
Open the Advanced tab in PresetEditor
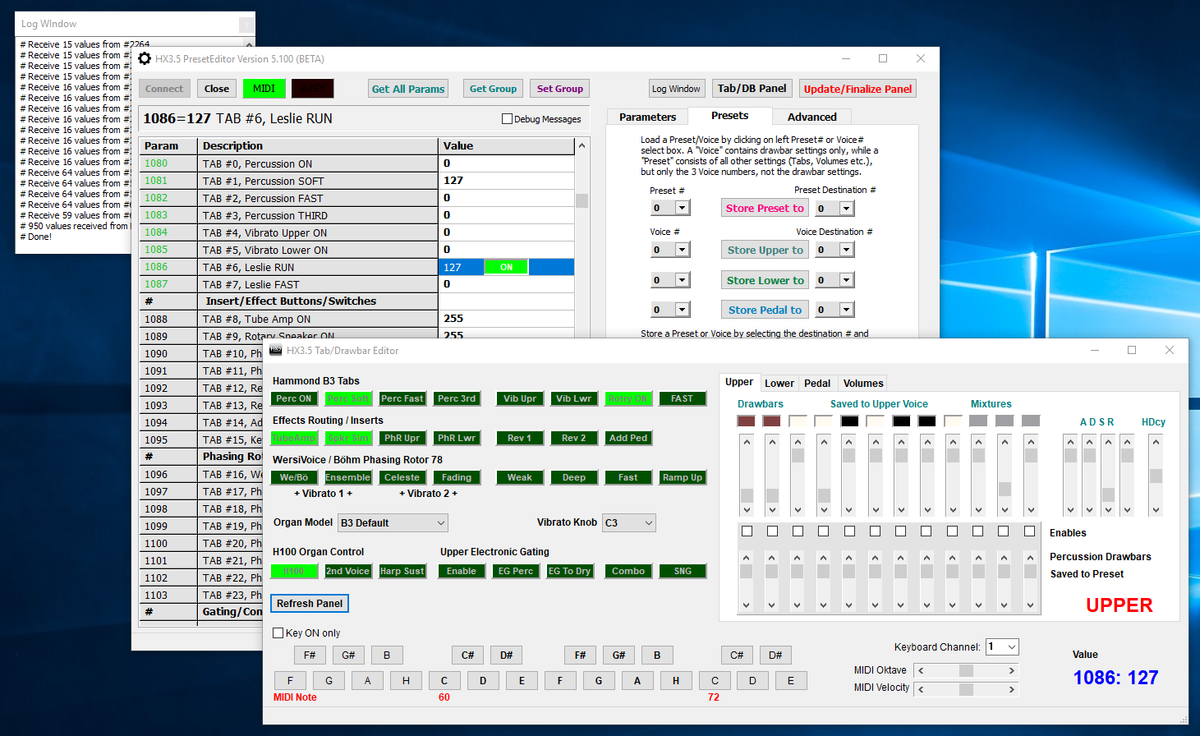812,117
